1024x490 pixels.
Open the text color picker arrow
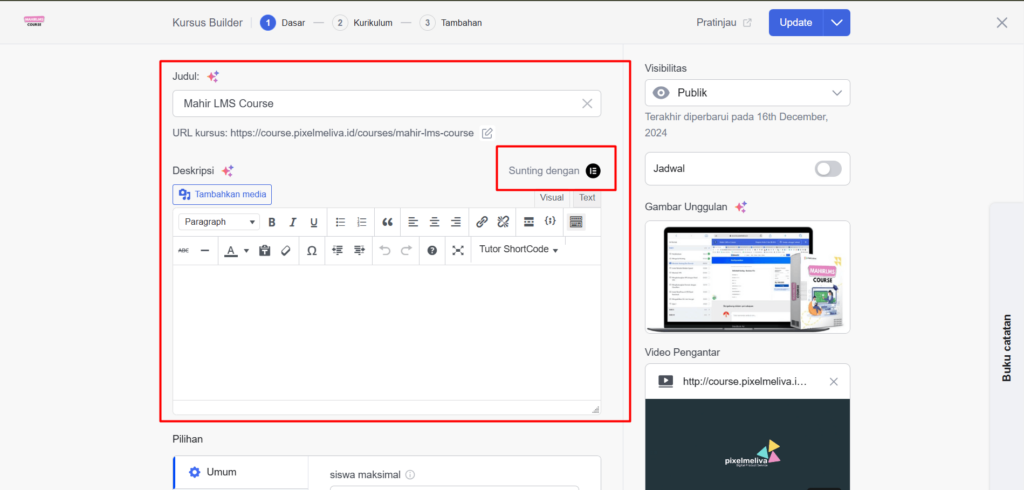pos(246,250)
